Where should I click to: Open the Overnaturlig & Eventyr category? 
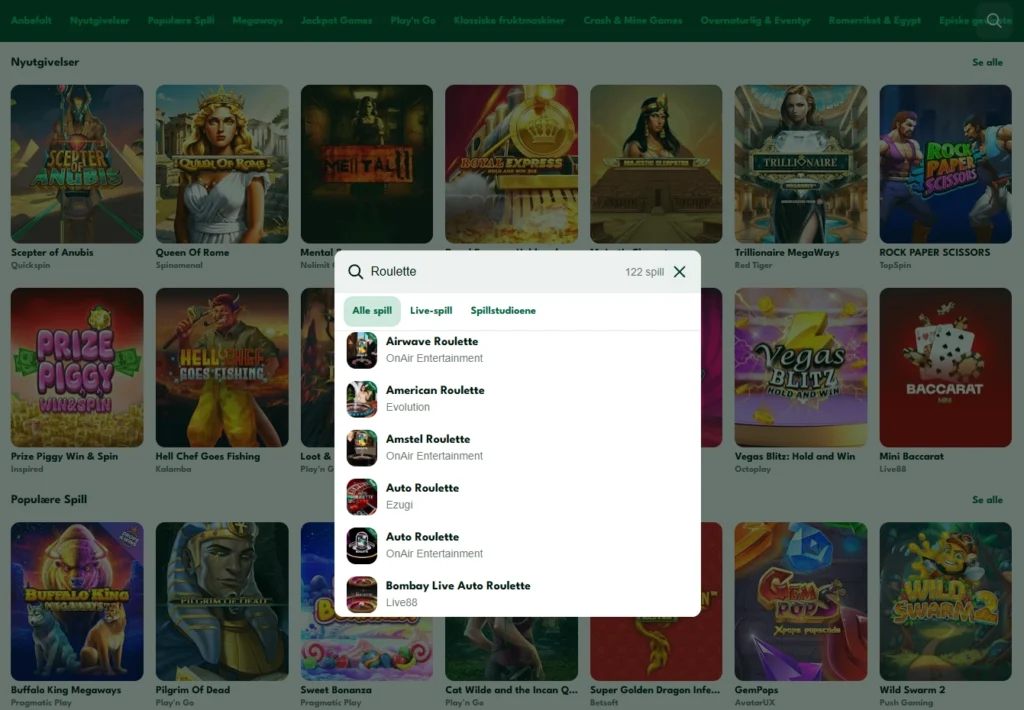(756, 20)
